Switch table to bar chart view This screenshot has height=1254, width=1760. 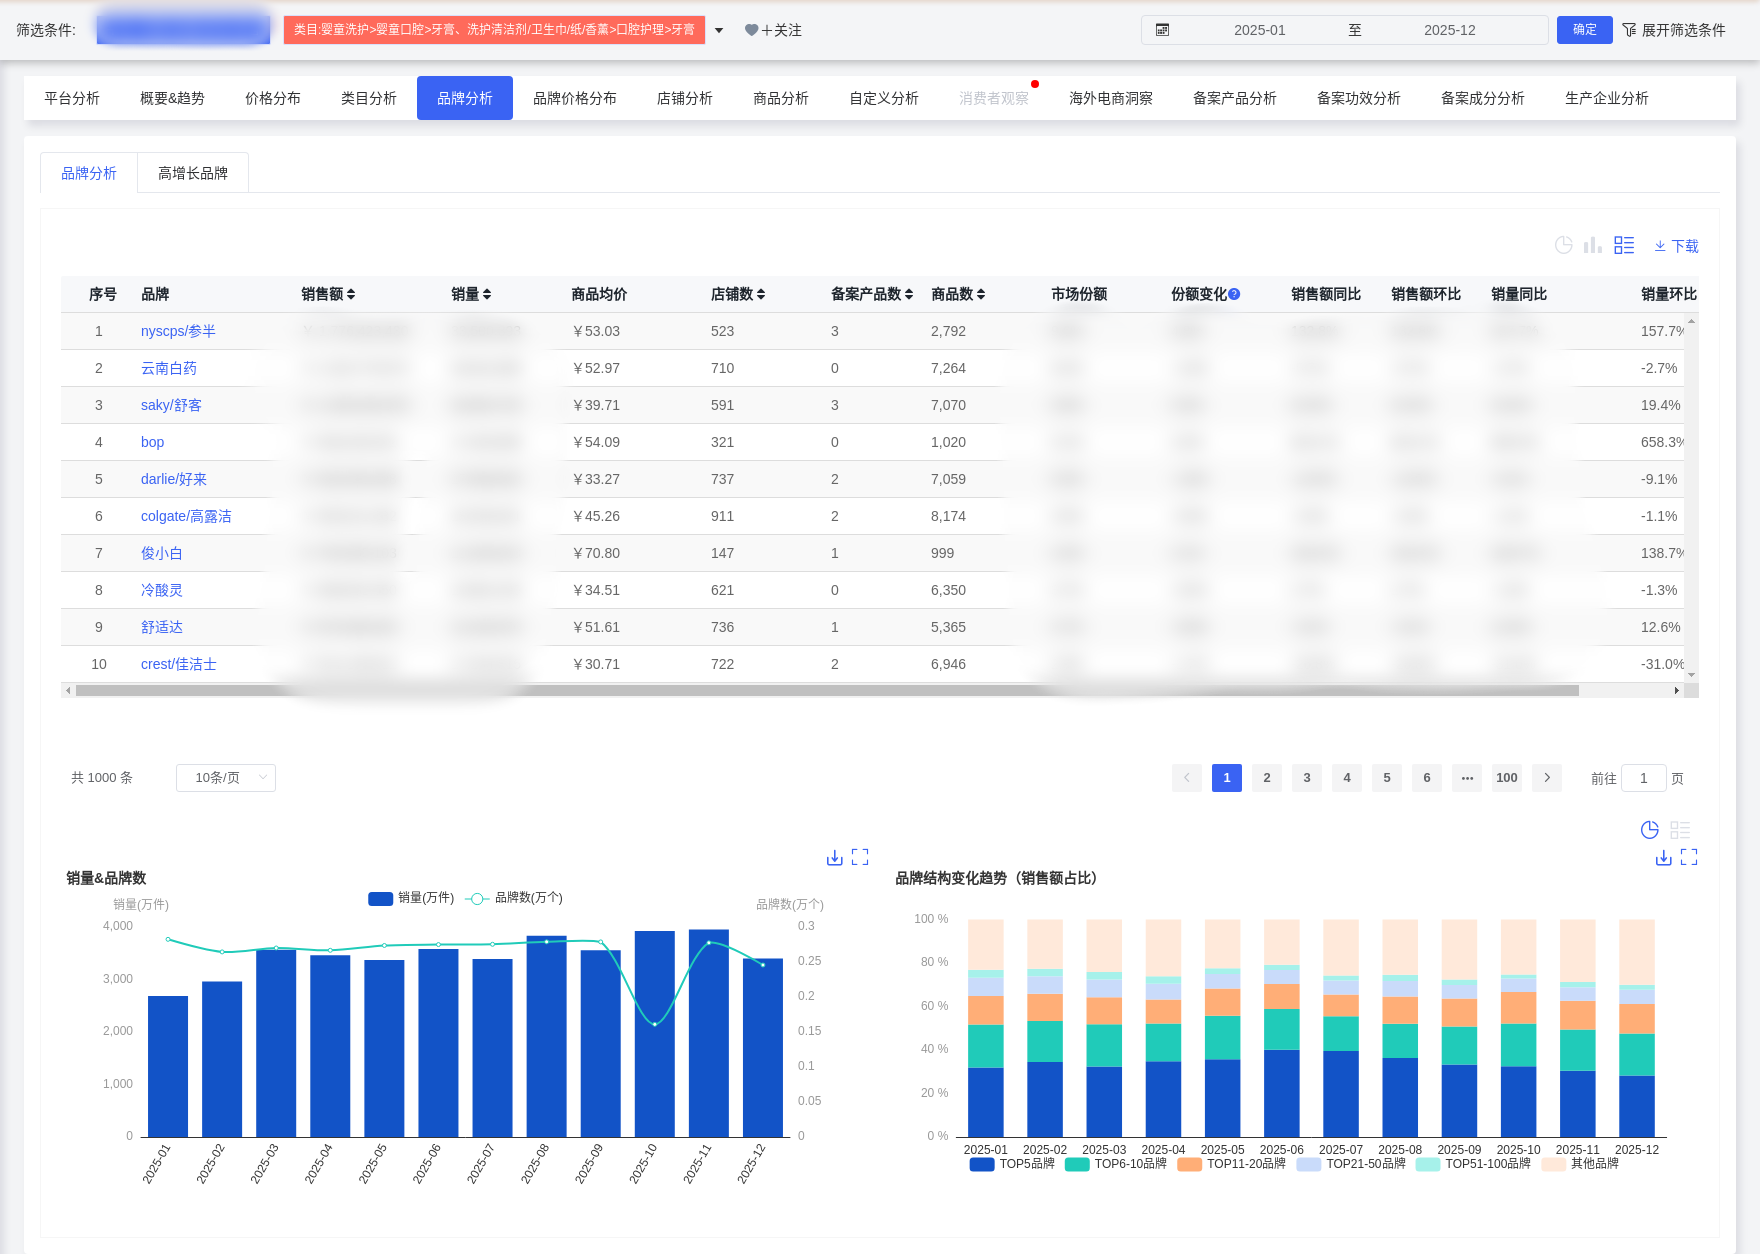[1593, 245]
